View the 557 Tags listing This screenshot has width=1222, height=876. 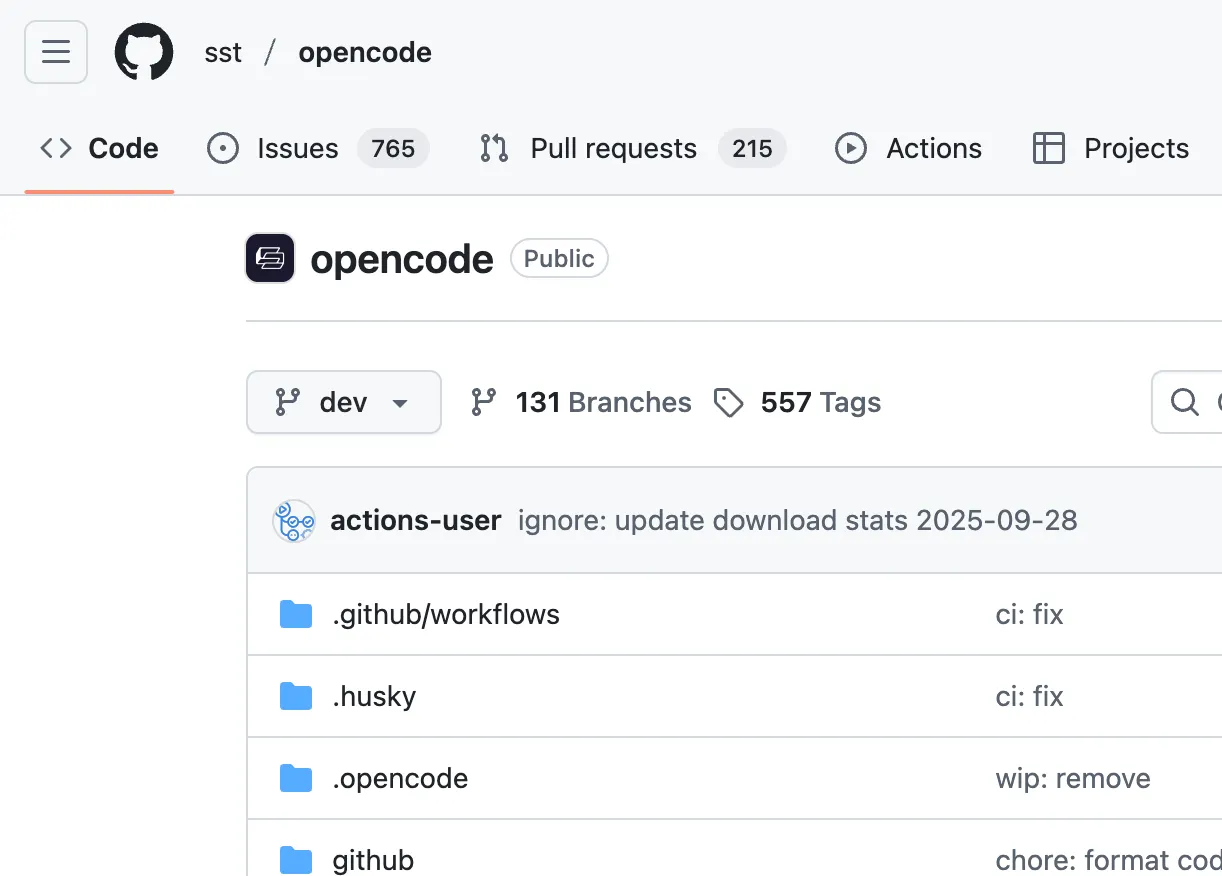click(821, 402)
